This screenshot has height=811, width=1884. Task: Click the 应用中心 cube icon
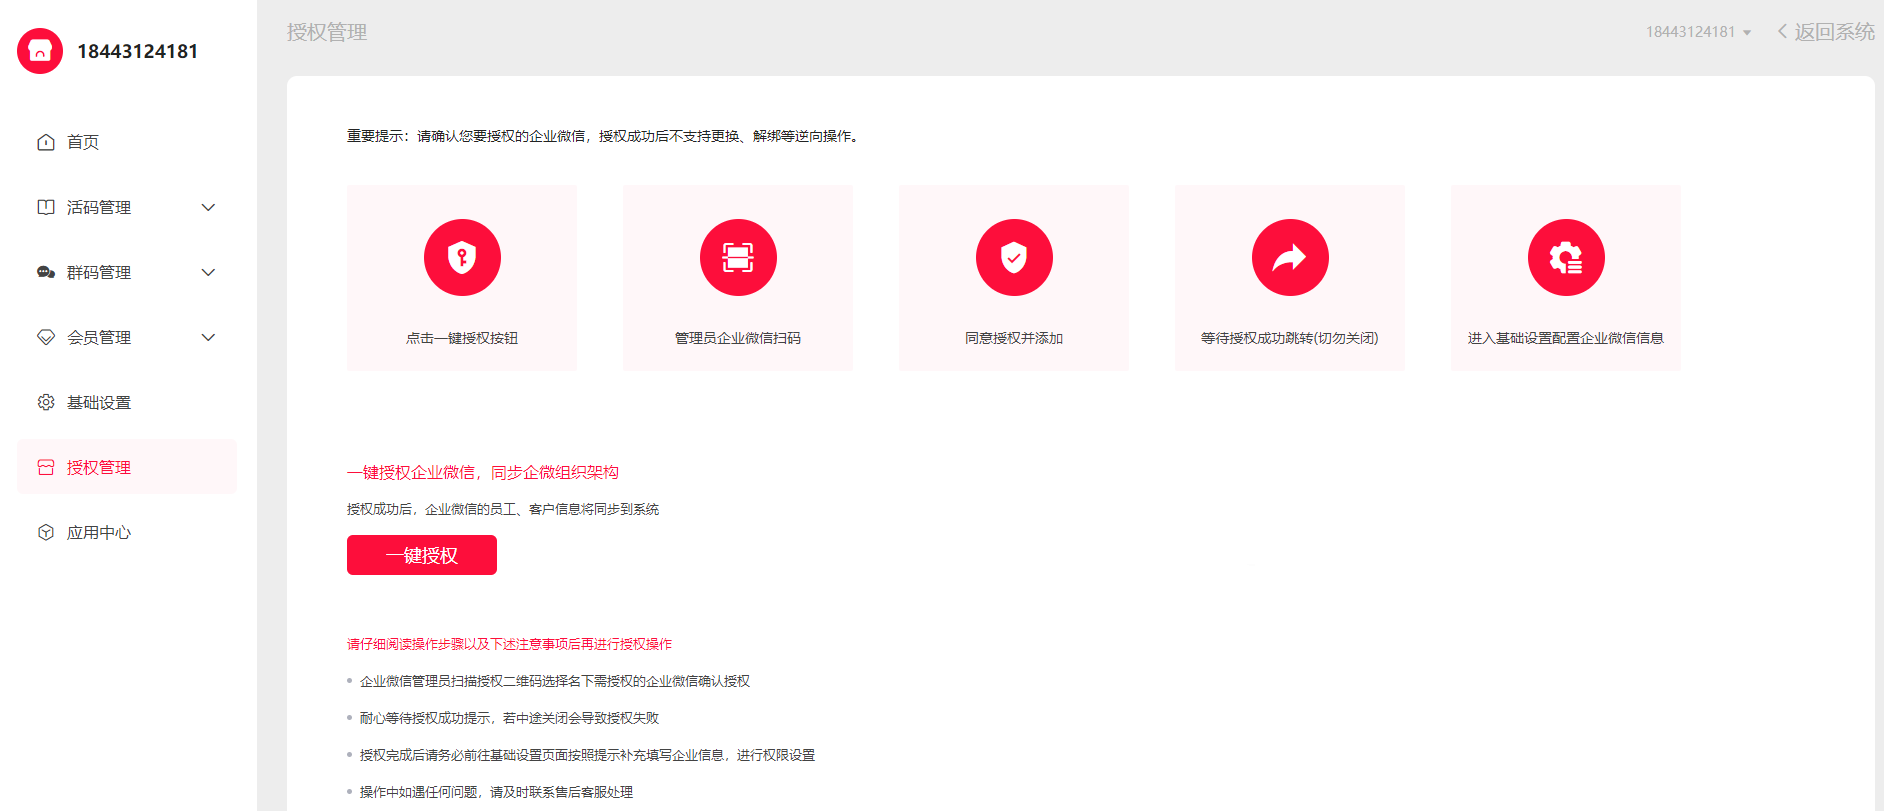click(46, 532)
